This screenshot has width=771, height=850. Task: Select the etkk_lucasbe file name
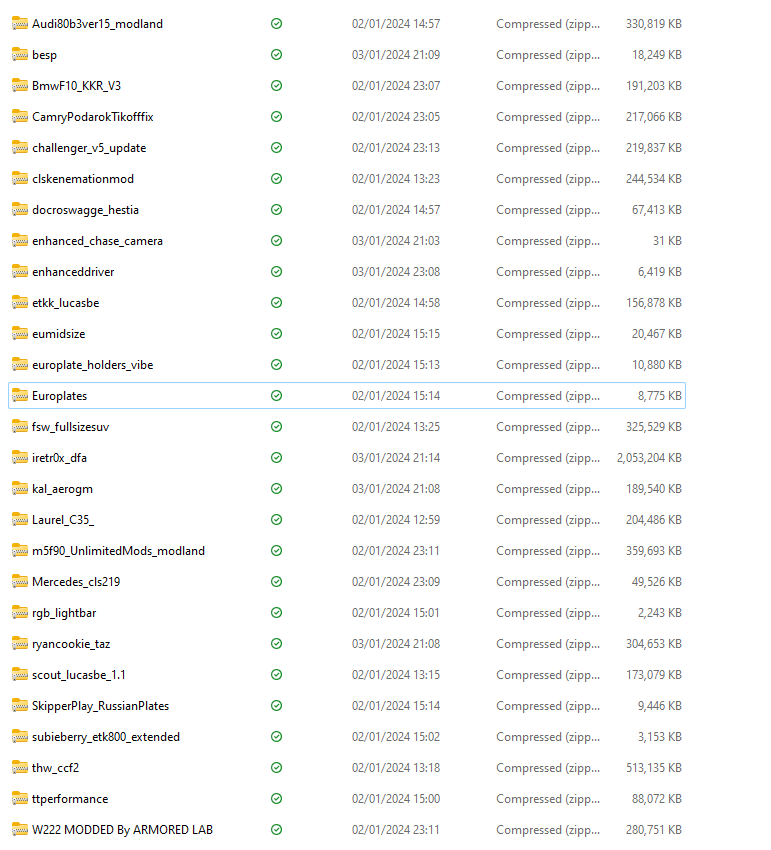pos(66,303)
